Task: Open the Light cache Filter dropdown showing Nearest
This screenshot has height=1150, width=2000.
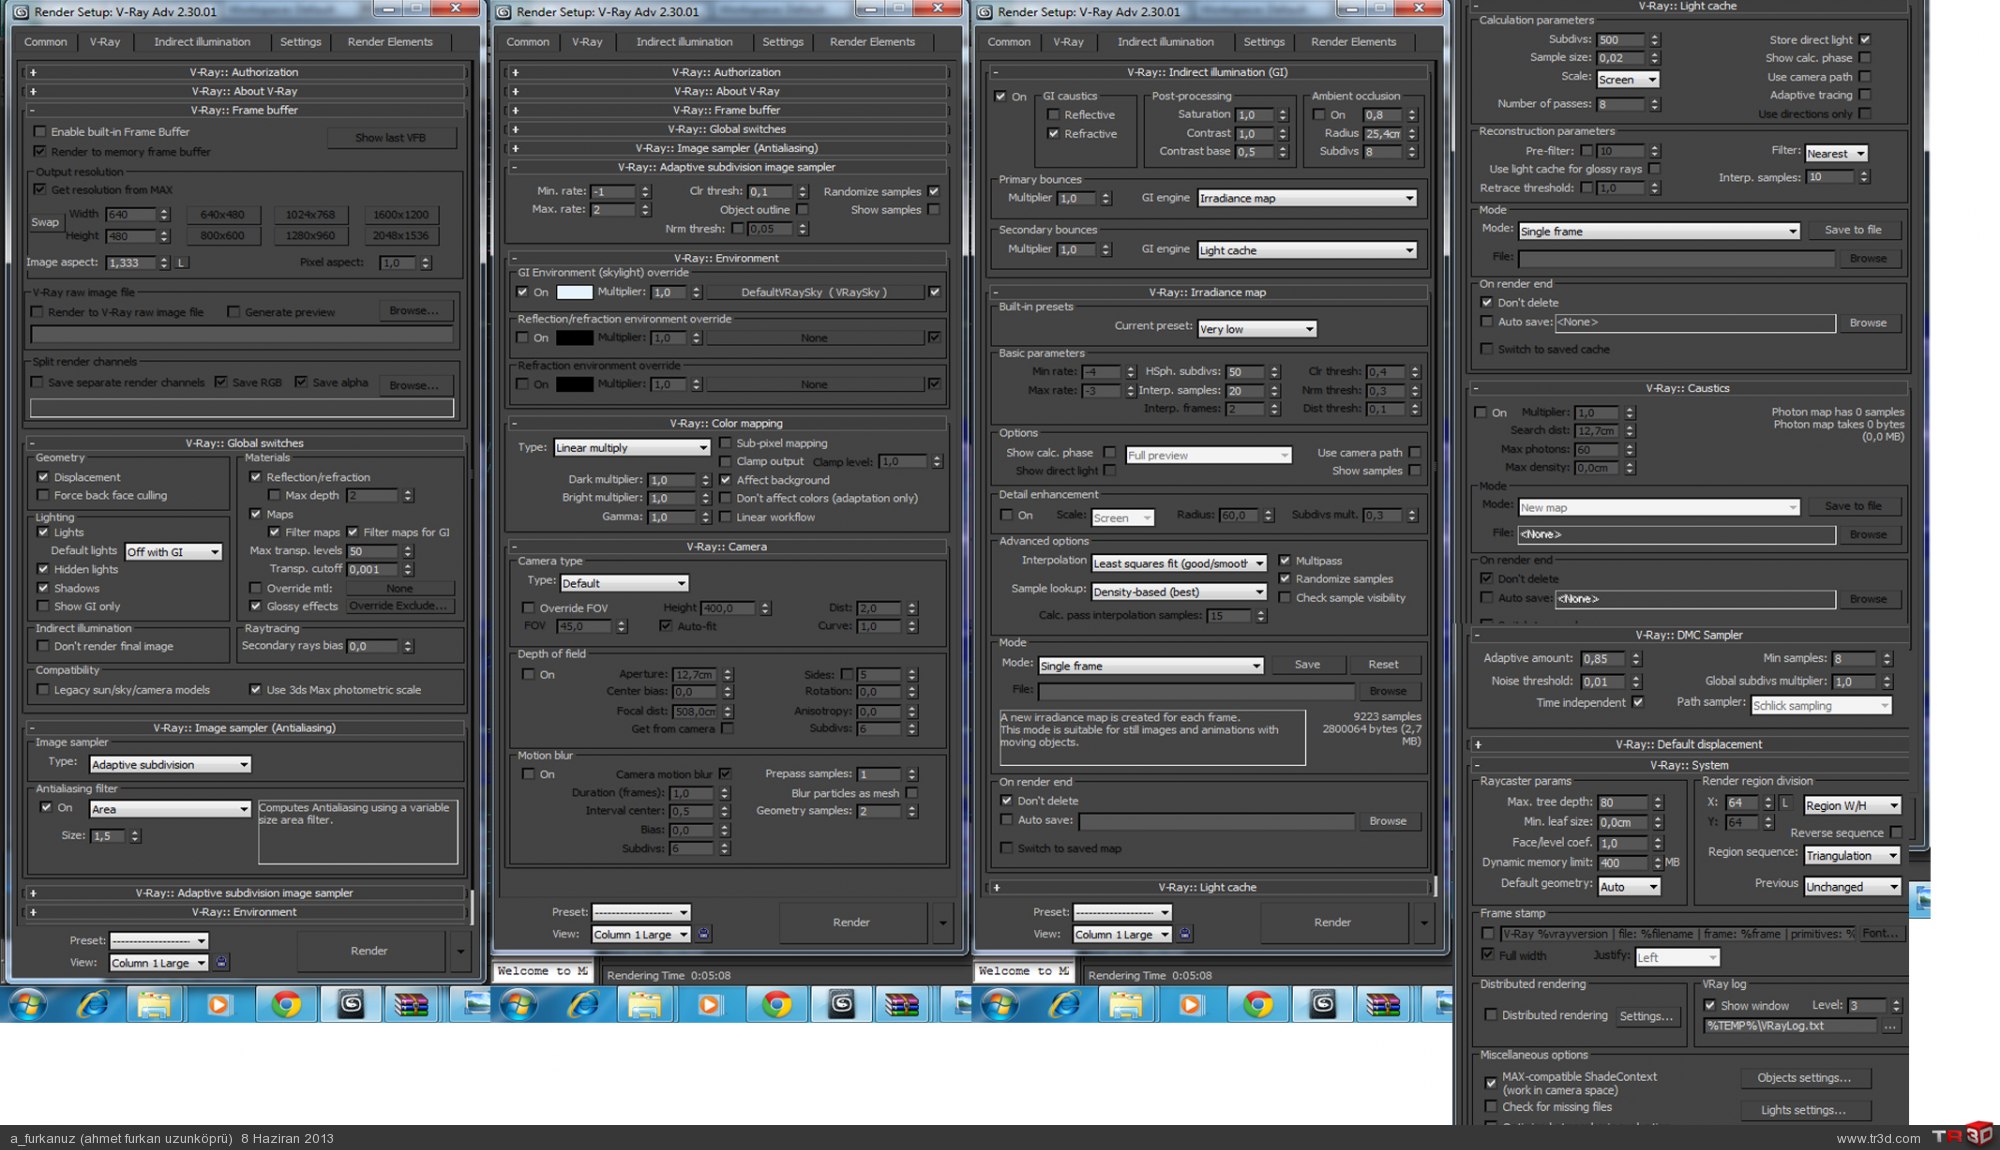Action: [1836, 154]
